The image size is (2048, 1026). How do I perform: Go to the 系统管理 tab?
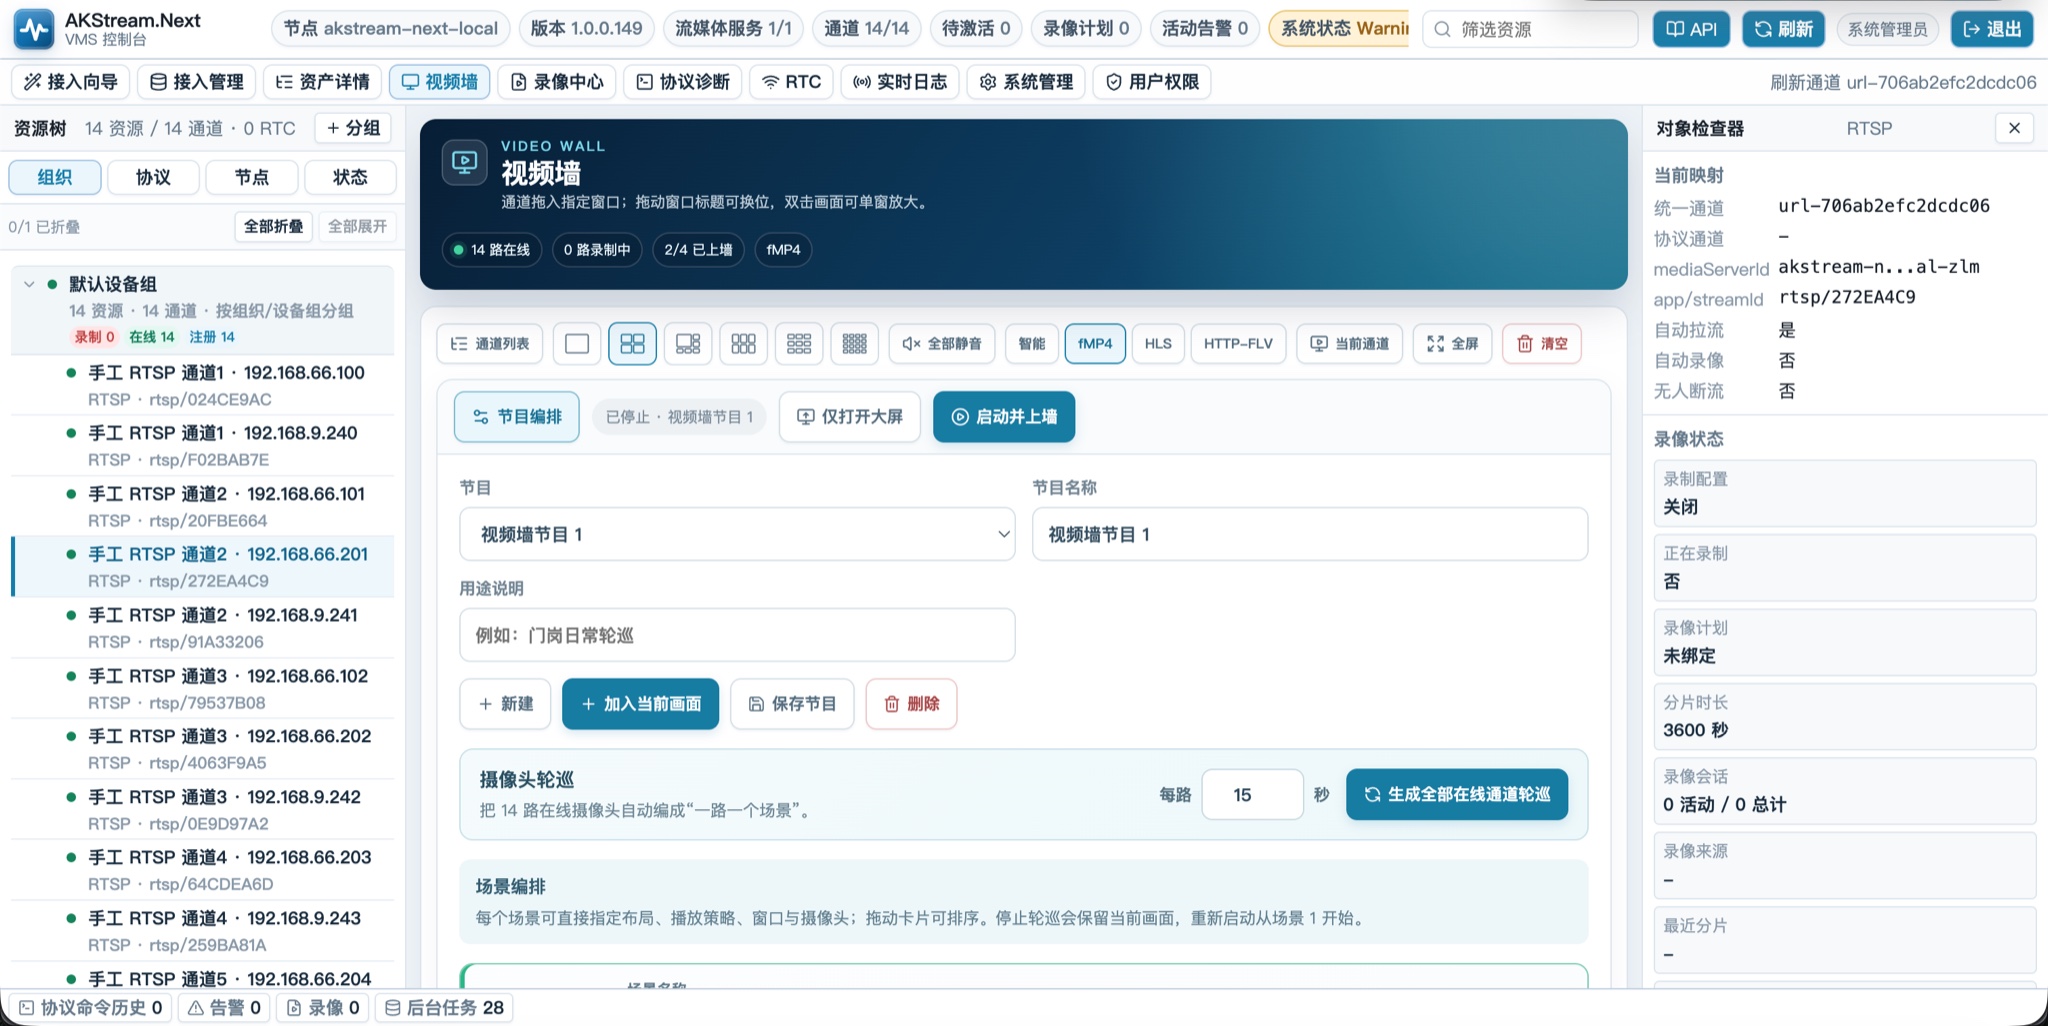1026,82
